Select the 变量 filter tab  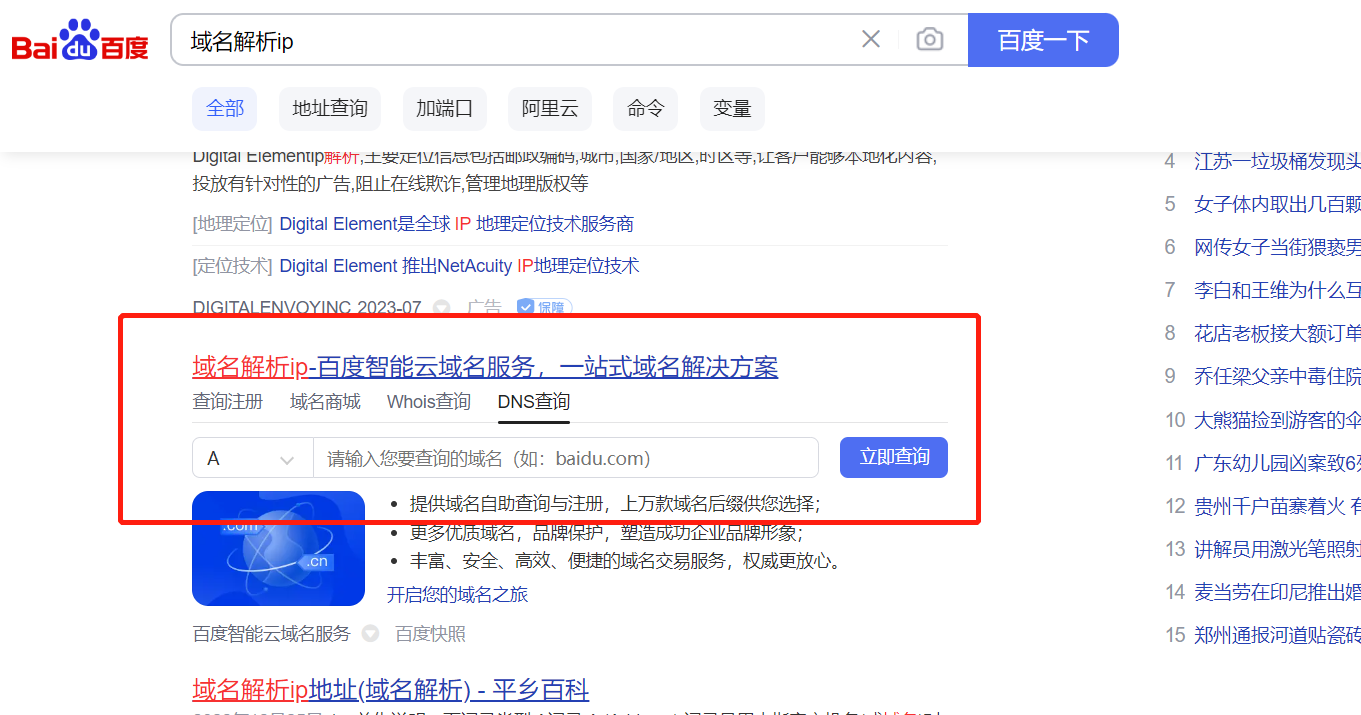coord(732,109)
